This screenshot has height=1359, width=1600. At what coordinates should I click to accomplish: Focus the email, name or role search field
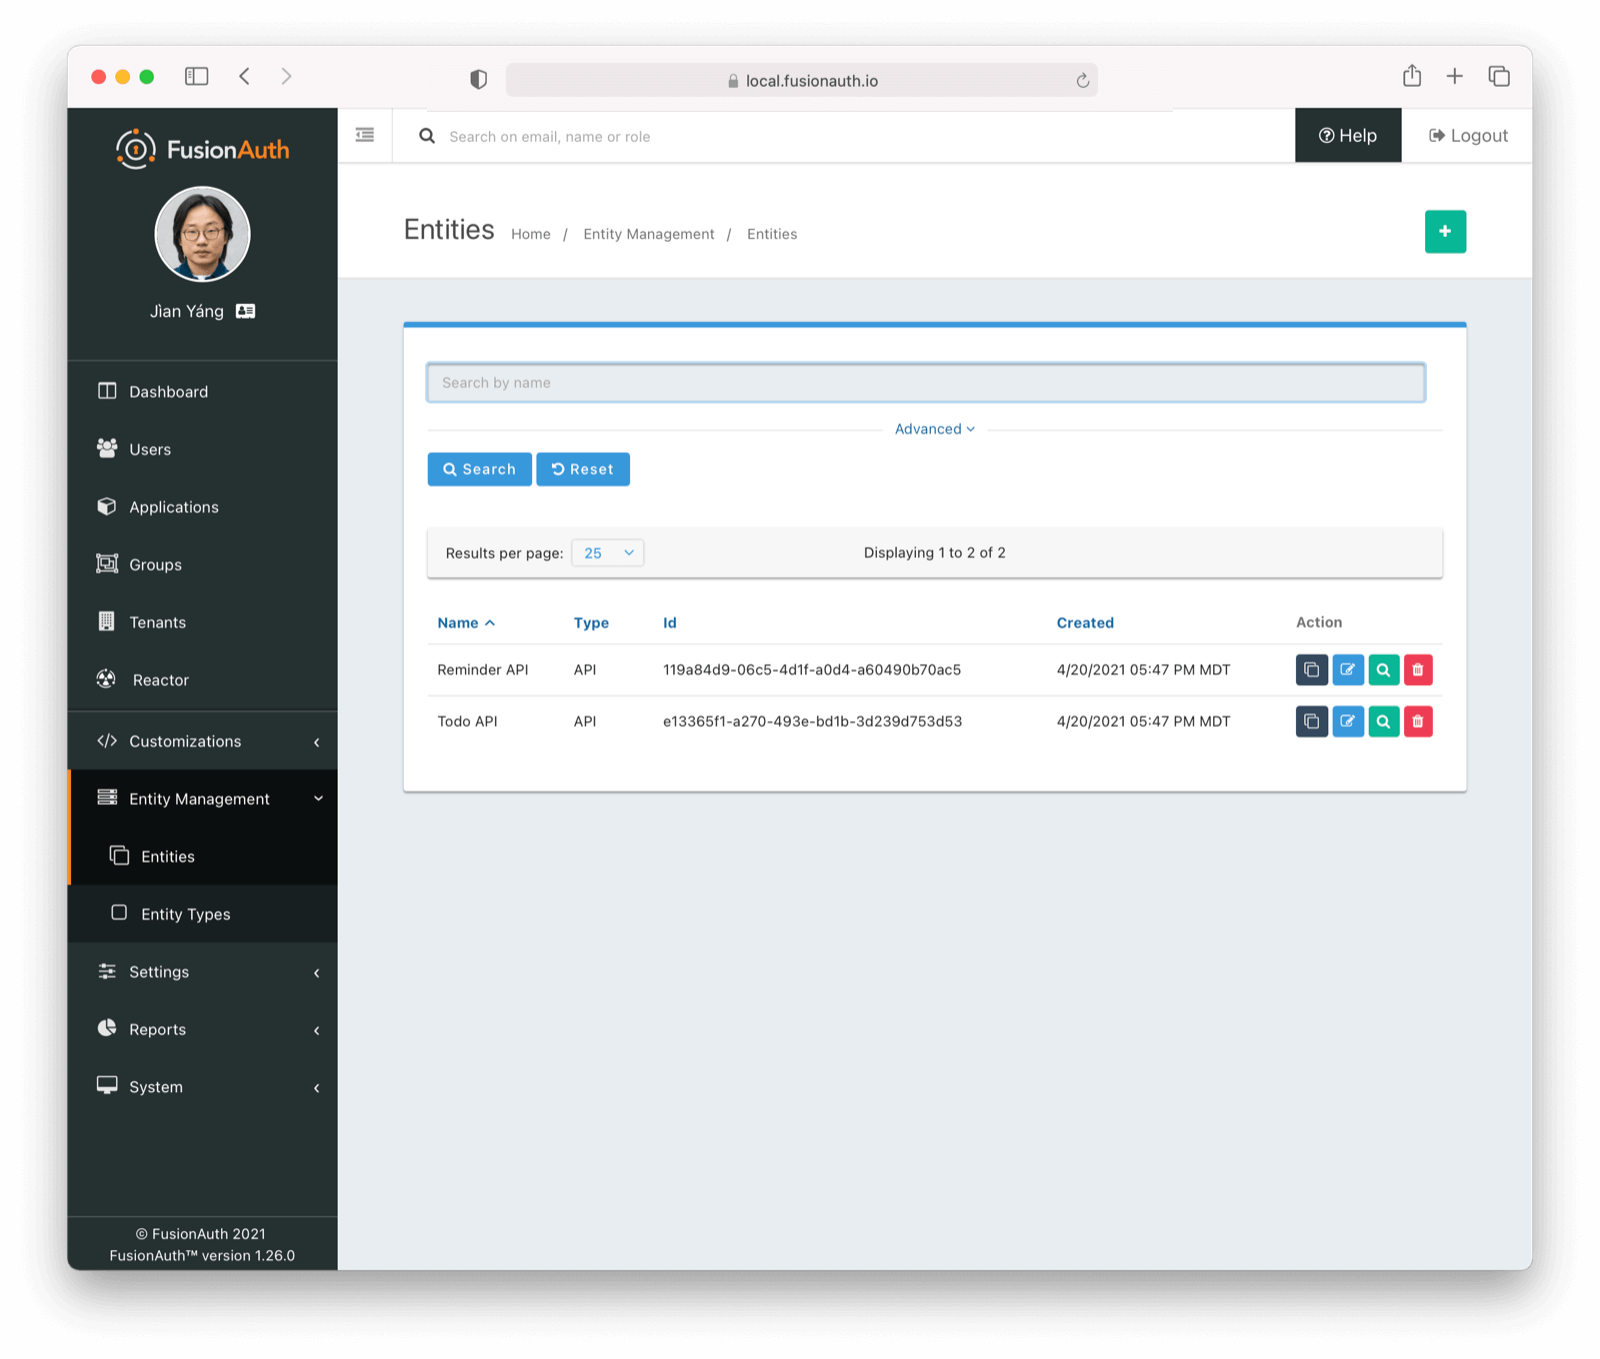tap(860, 136)
